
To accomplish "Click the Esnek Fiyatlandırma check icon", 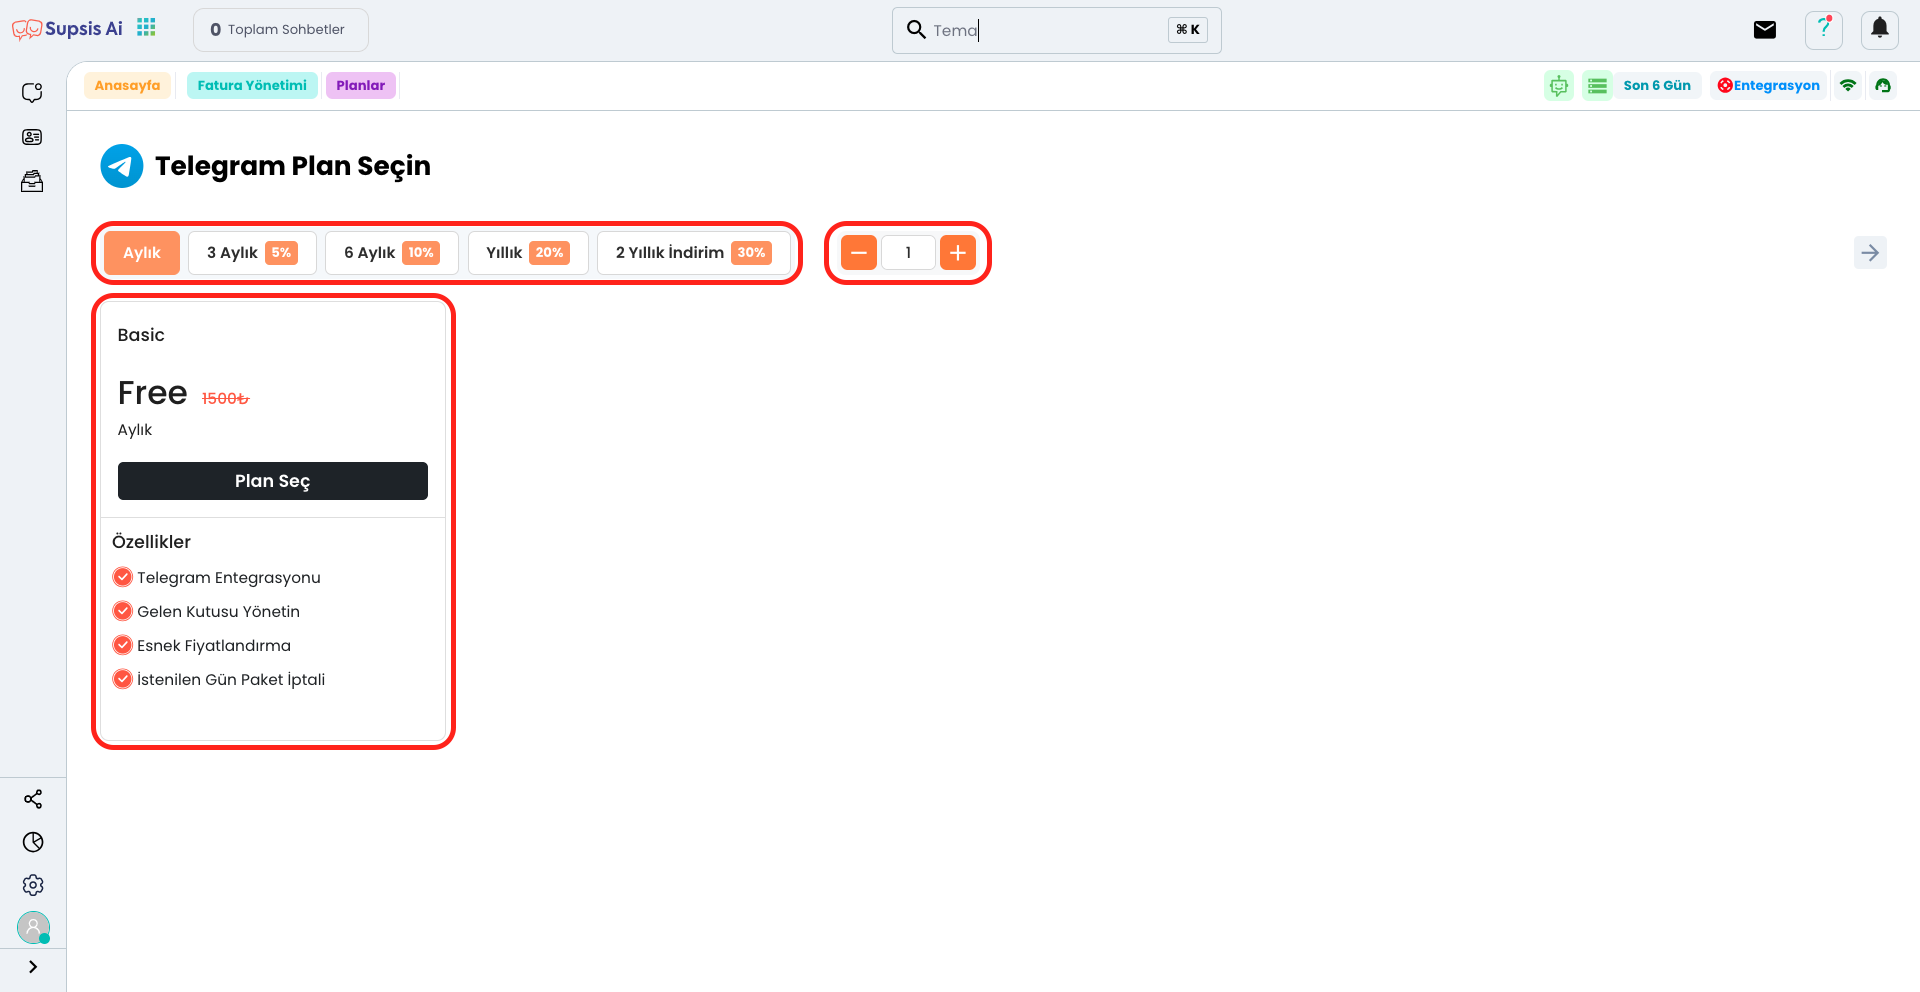I will pos(123,645).
